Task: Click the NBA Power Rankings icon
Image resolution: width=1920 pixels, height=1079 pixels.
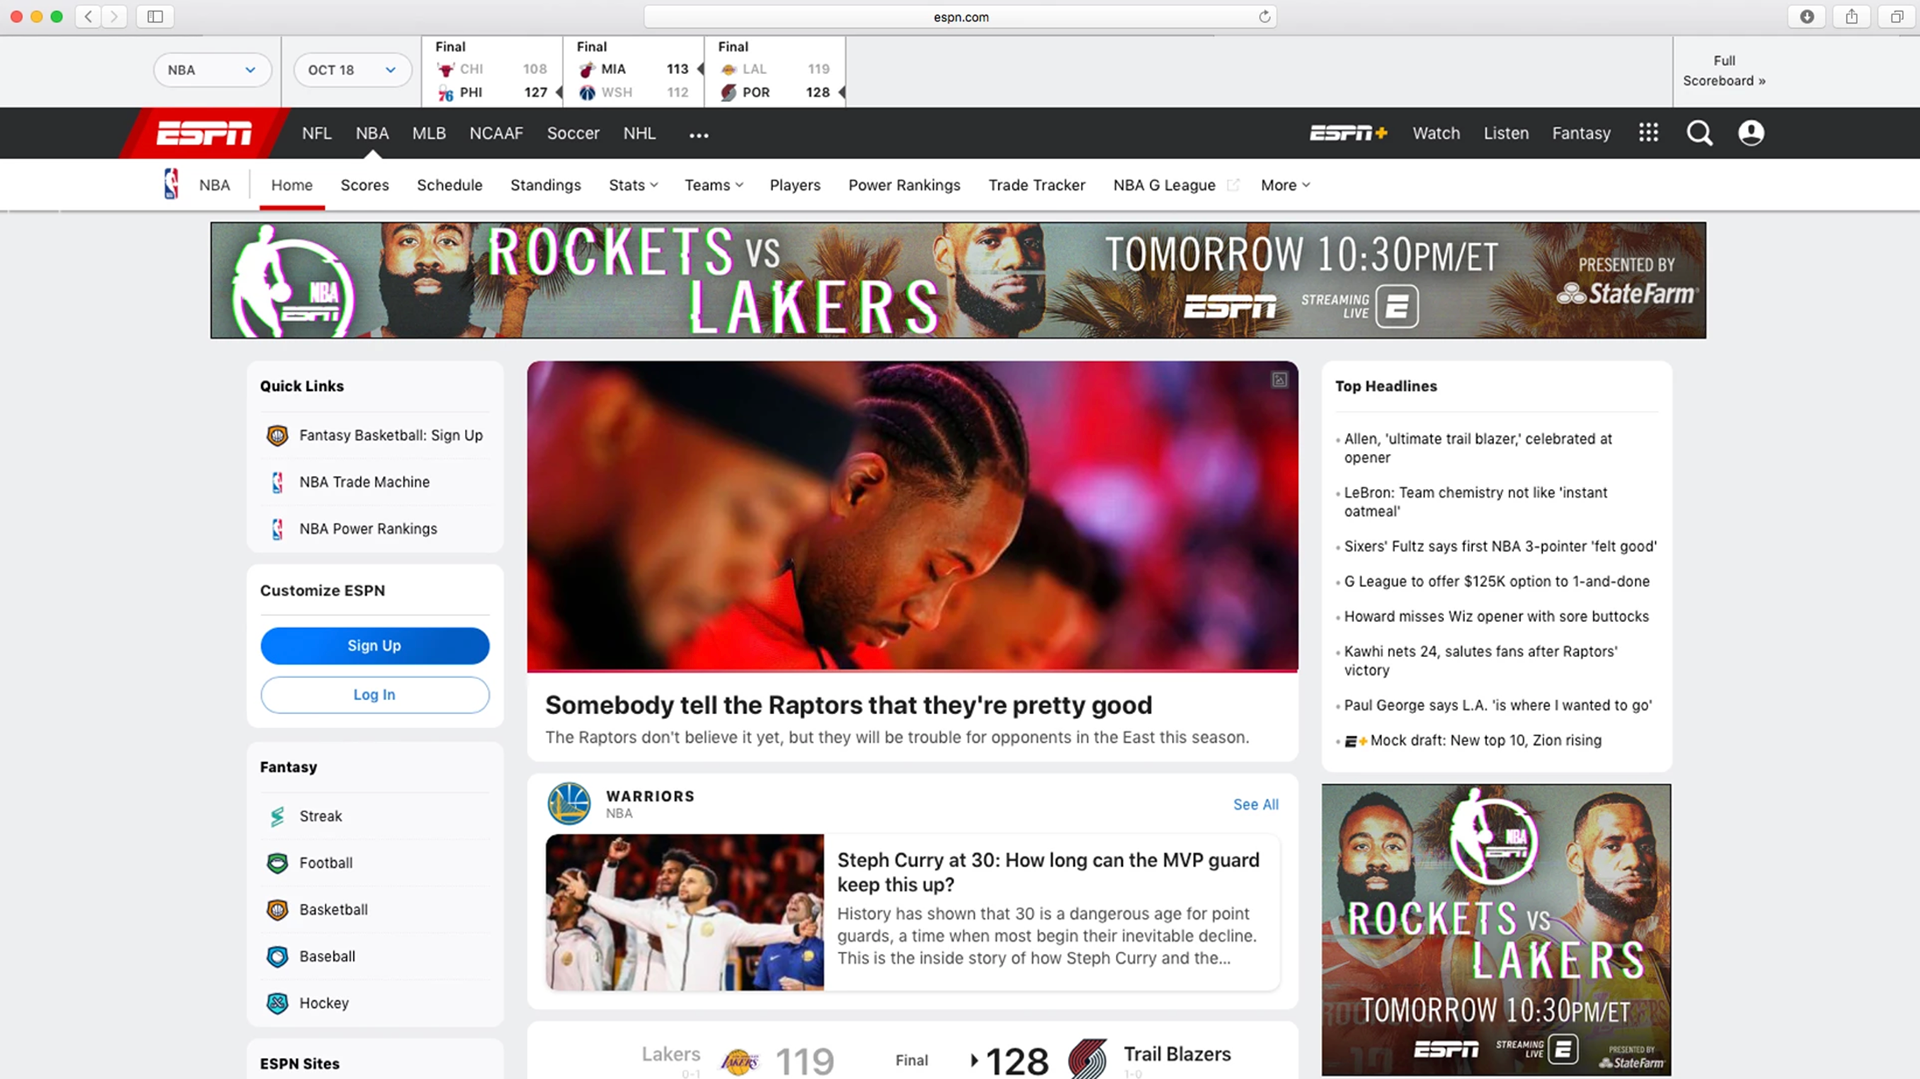Action: pos(277,529)
